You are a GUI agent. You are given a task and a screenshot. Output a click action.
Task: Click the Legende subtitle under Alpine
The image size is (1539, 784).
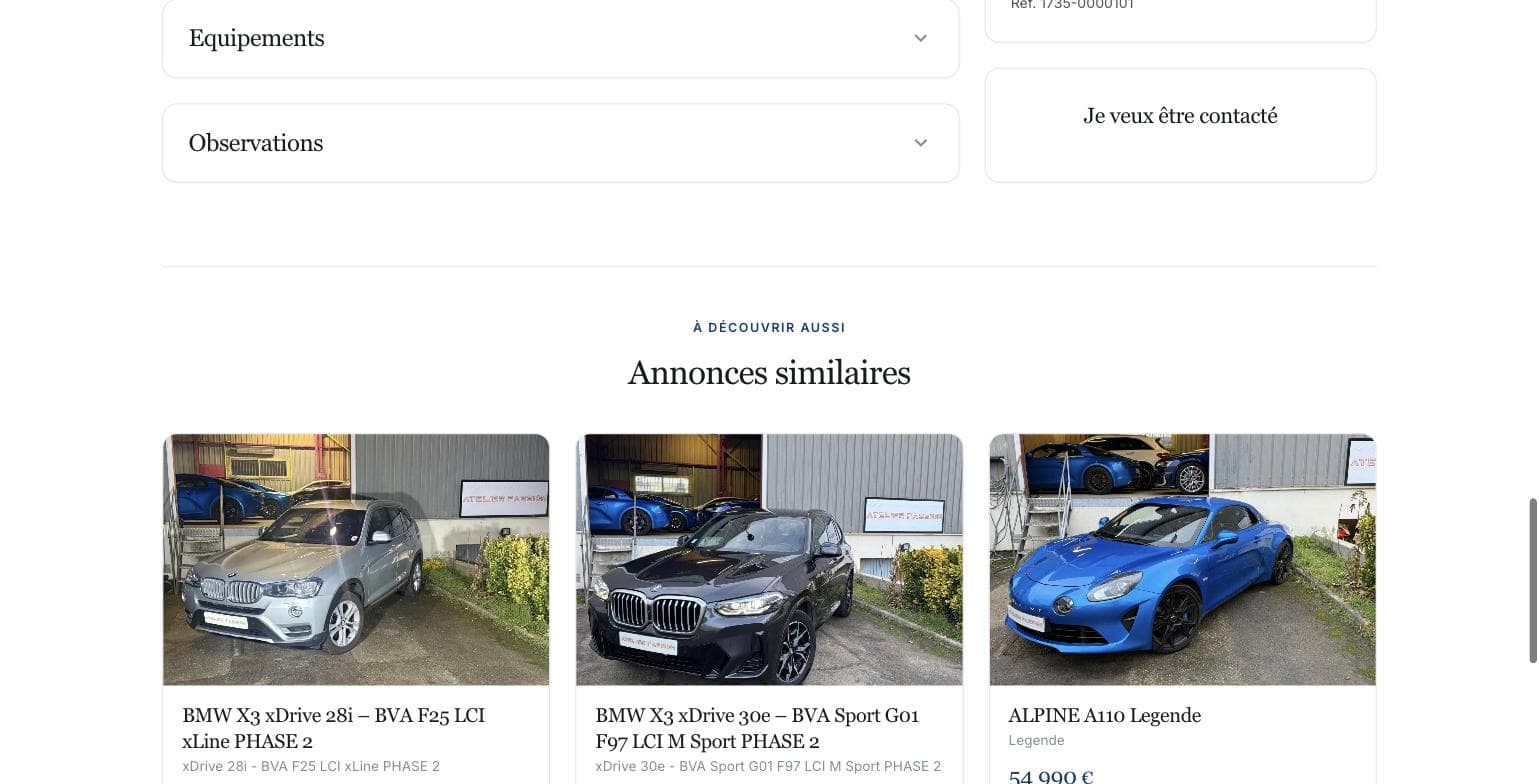pyautogui.click(x=1036, y=741)
